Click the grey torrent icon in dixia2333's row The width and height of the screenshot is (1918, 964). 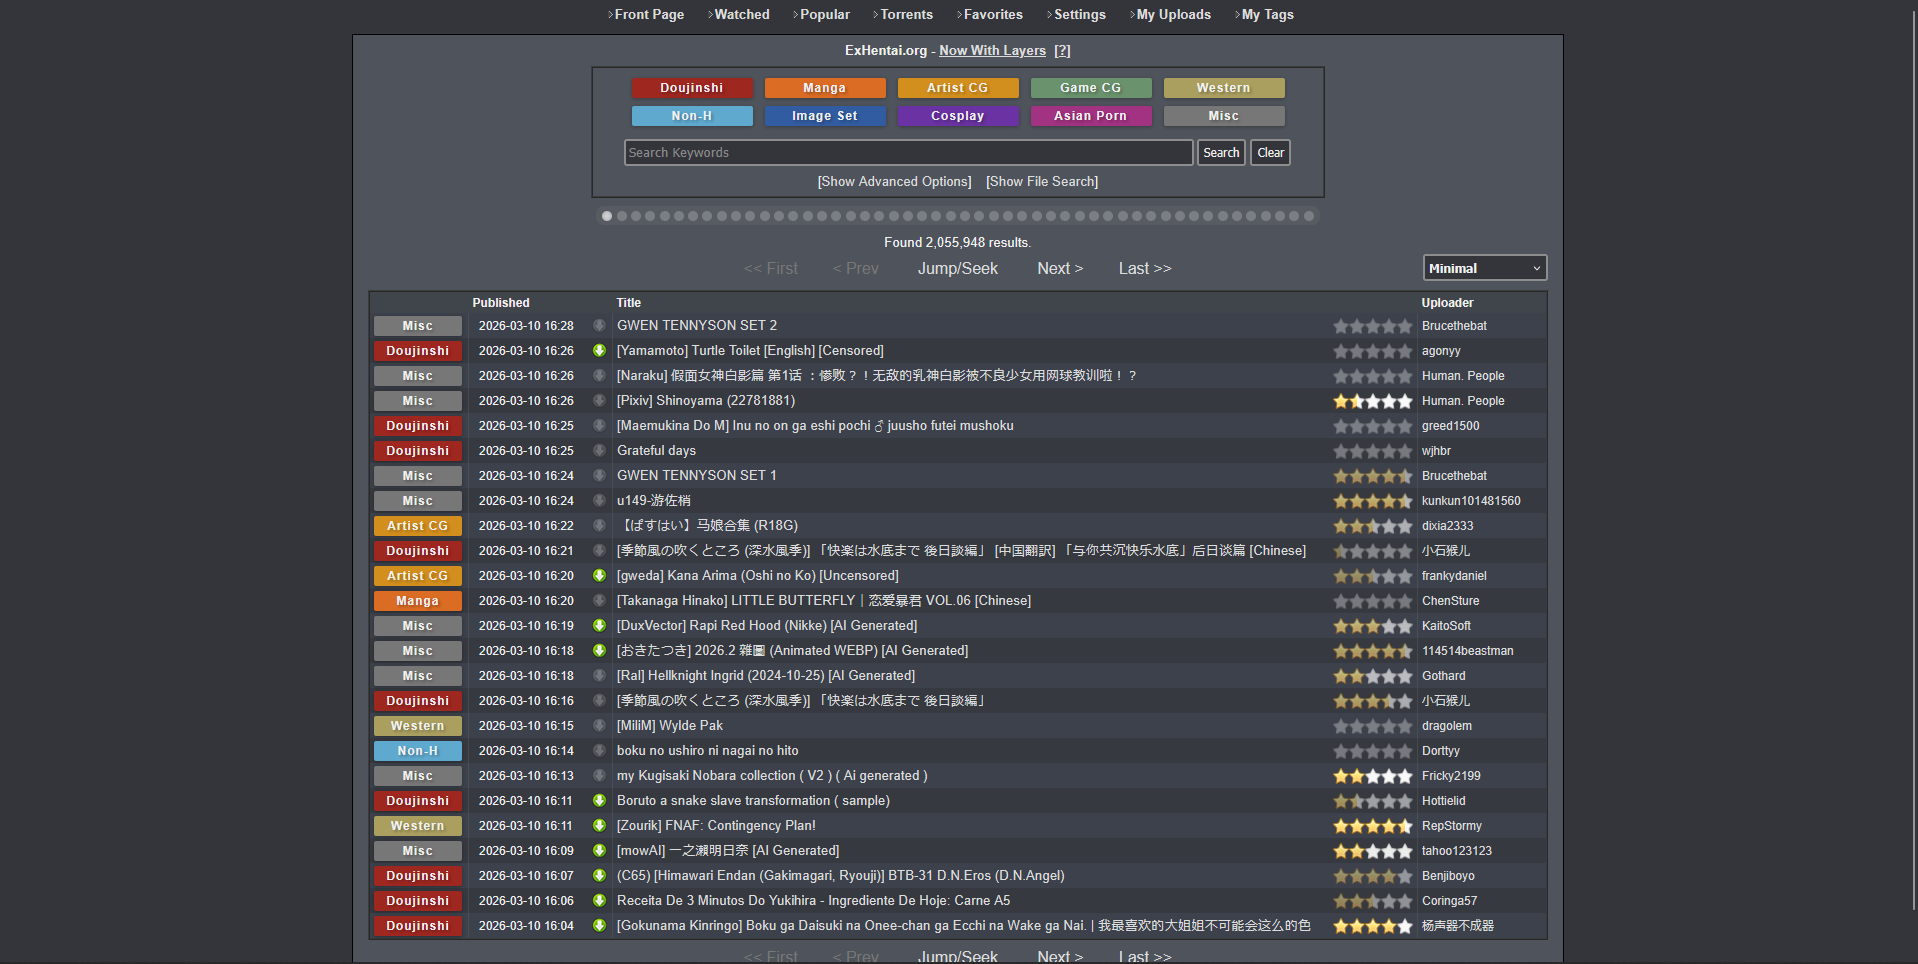[599, 526]
